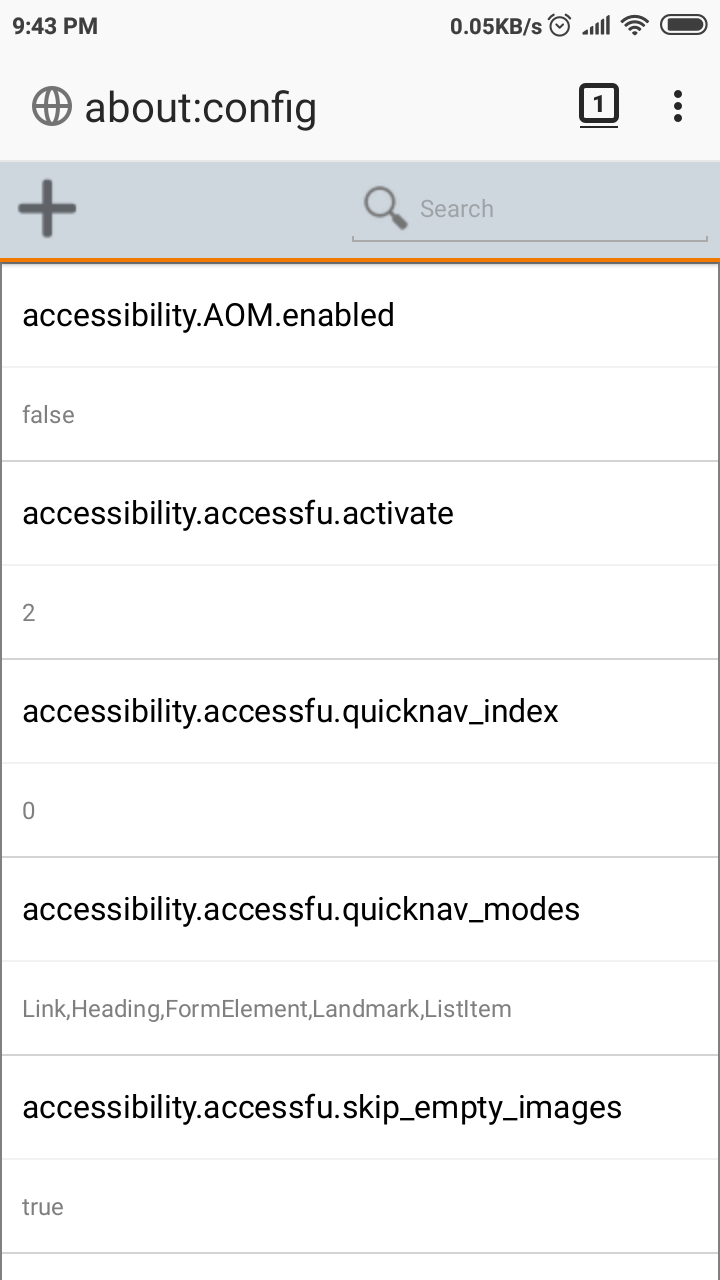Open the three-dot browser menu

click(x=678, y=106)
